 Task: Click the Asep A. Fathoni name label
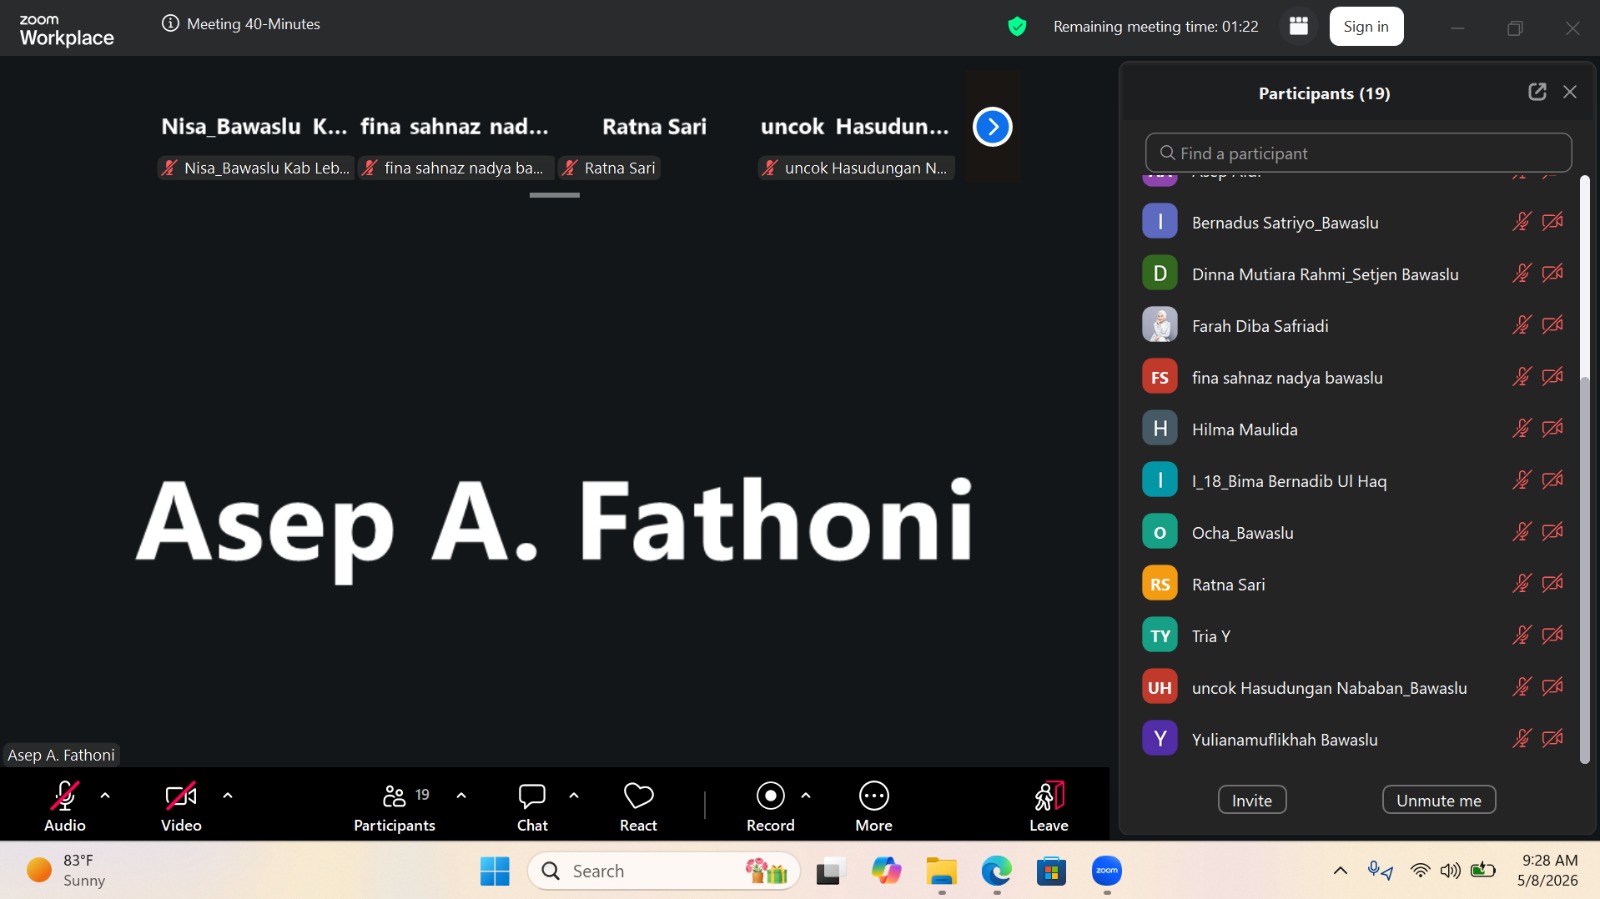(x=61, y=755)
